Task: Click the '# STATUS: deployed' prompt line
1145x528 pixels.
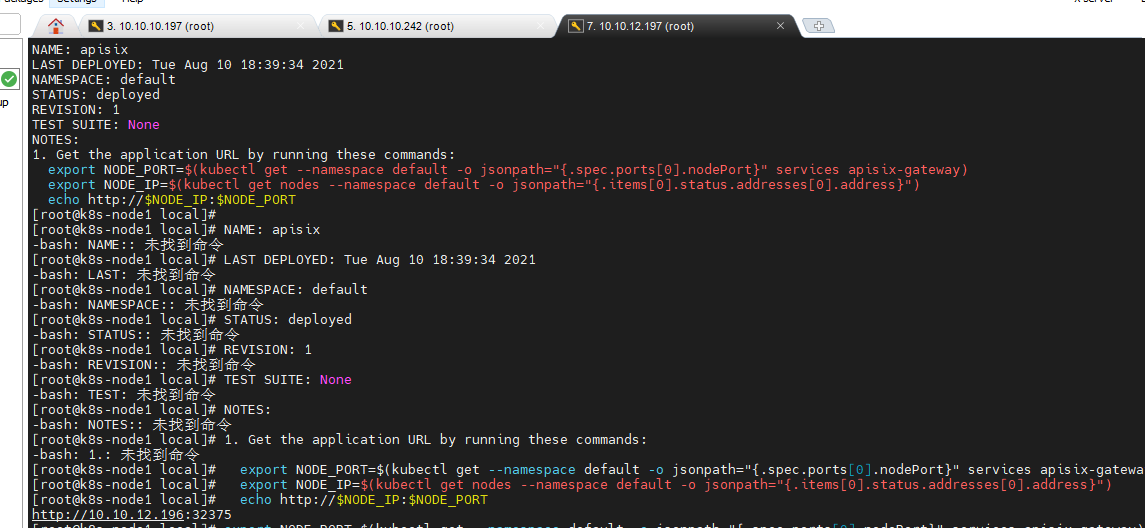Action: 192,320
